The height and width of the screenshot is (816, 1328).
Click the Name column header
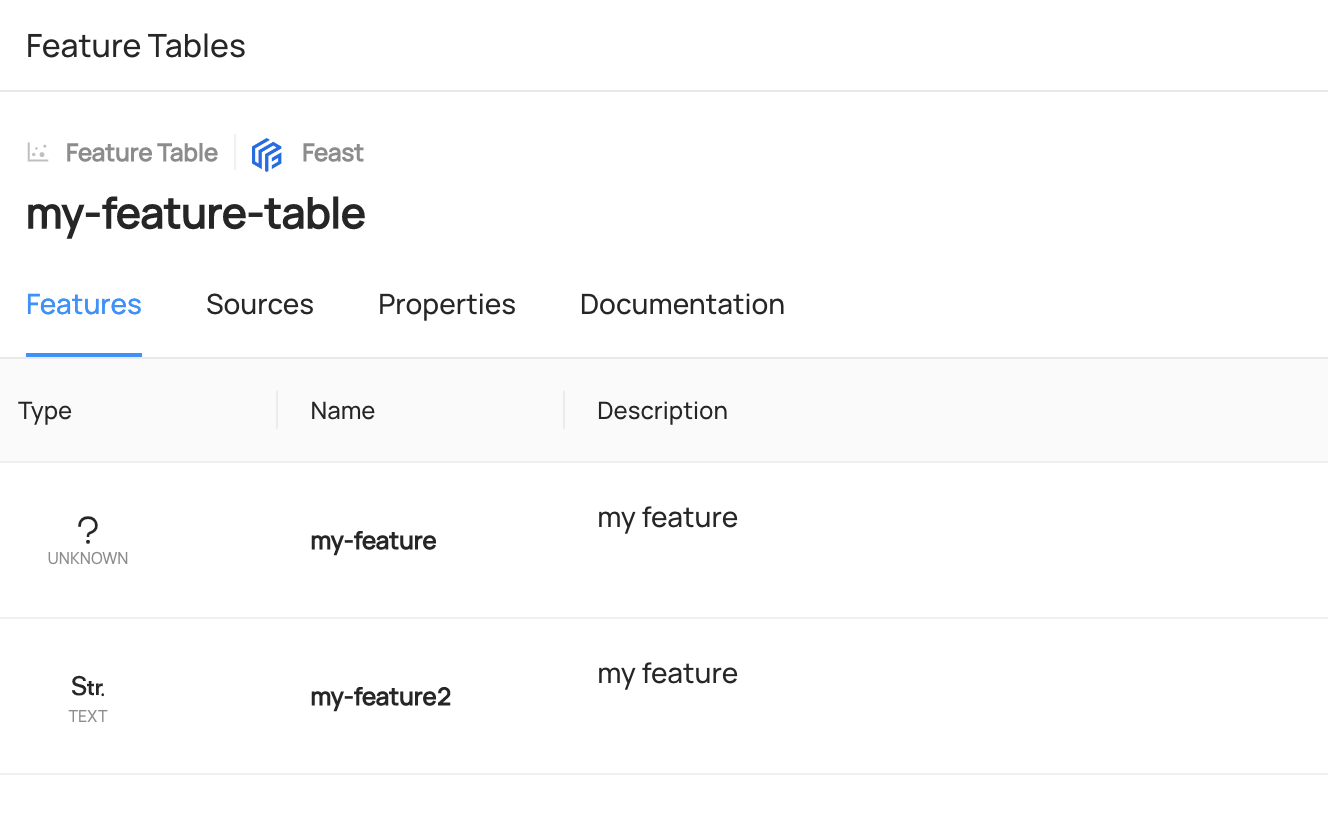coord(342,410)
